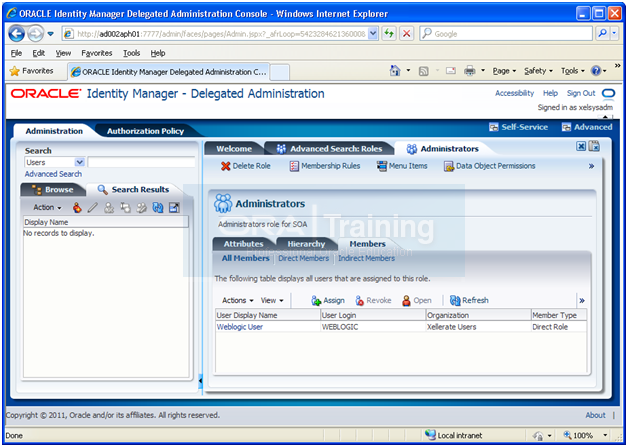Click the Accessibility link
This screenshot has height=447, width=628.
515,93
